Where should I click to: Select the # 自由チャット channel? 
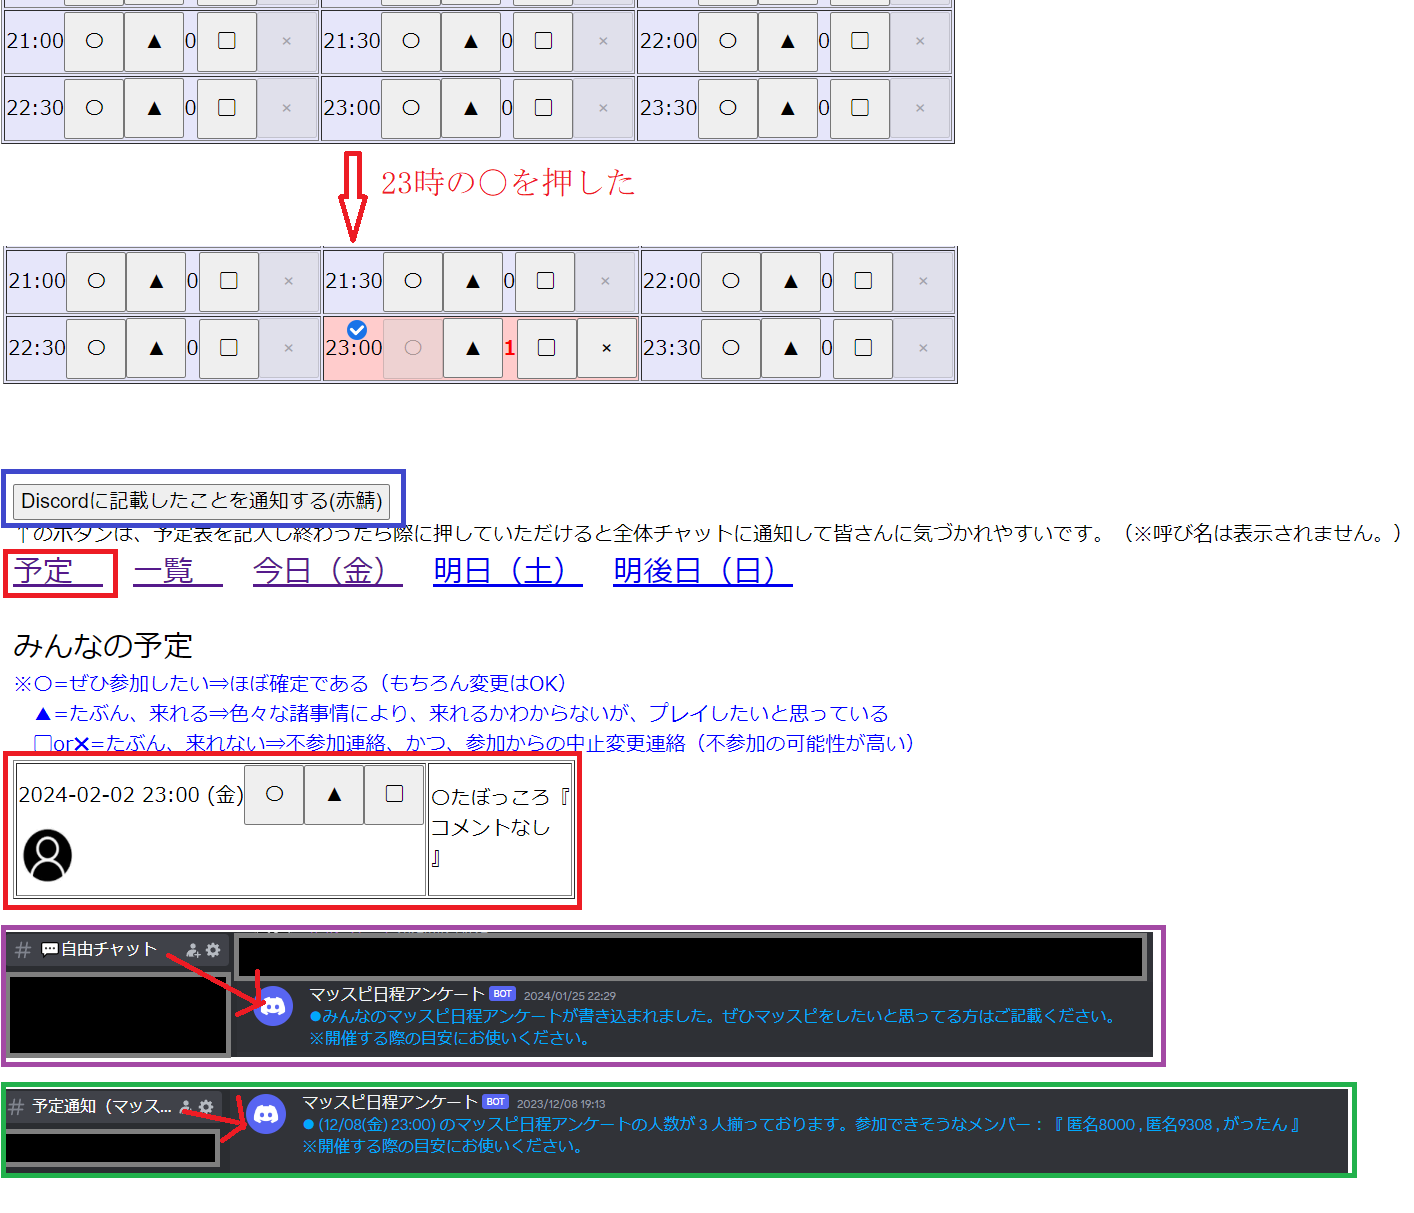pos(98,949)
